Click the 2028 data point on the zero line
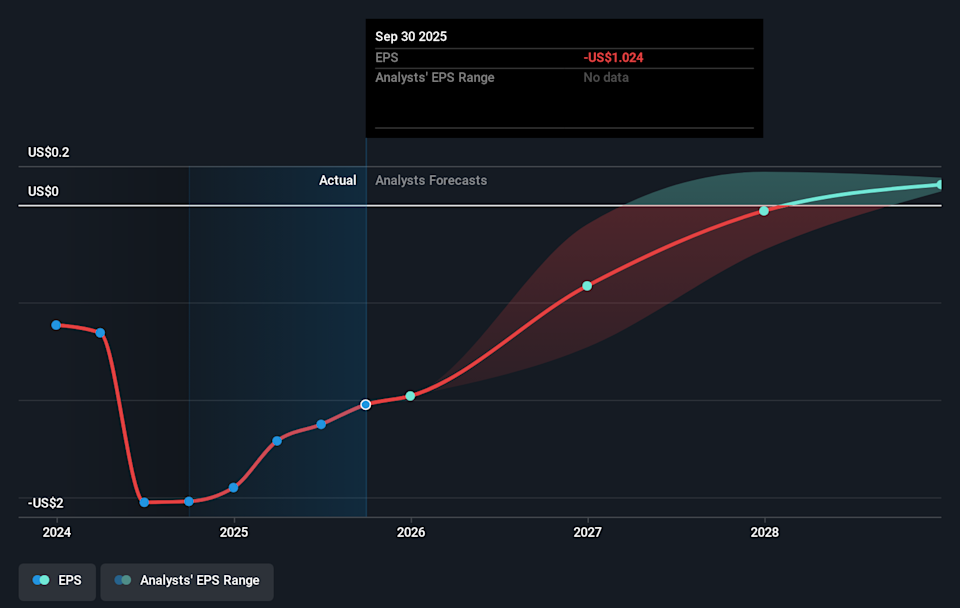Viewport: 960px width, 608px height. pos(764,210)
